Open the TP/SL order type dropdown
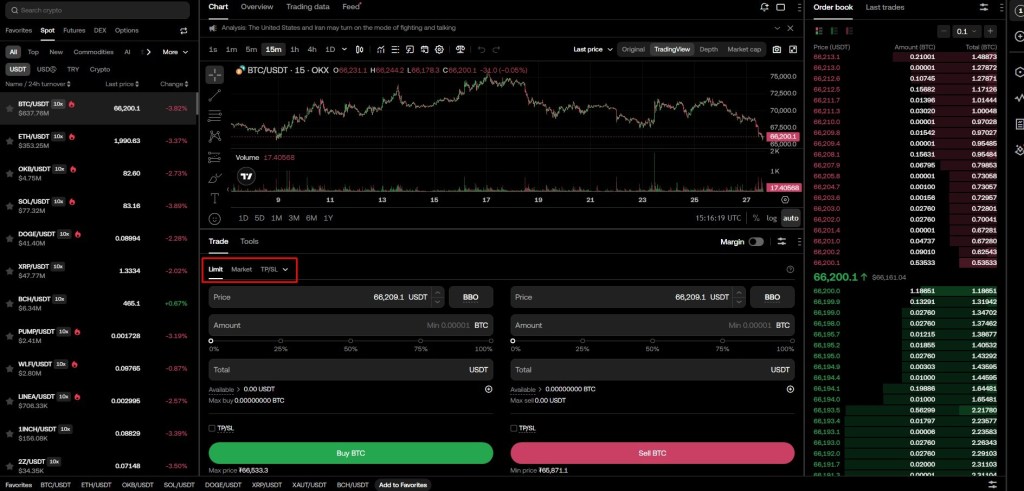Image resolution: width=1024 pixels, height=491 pixels. pyautogui.click(x=274, y=270)
